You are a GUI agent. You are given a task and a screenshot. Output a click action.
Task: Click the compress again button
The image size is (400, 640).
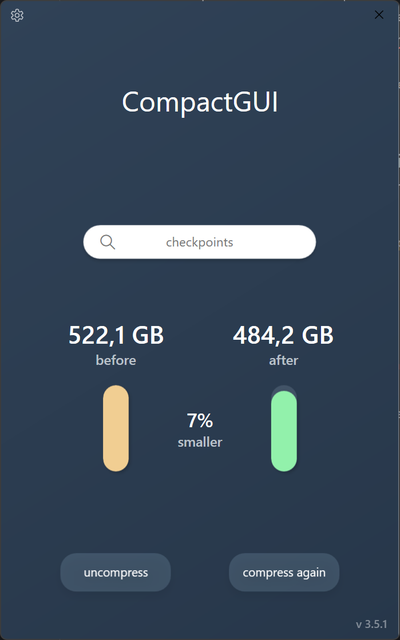tap(284, 572)
